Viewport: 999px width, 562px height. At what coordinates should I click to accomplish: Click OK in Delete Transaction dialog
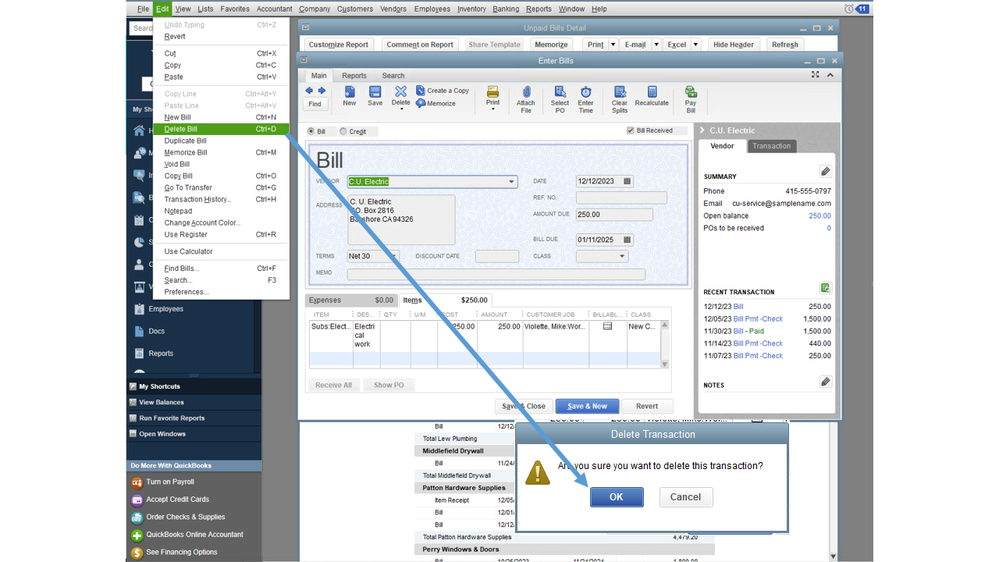coord(616,497)
